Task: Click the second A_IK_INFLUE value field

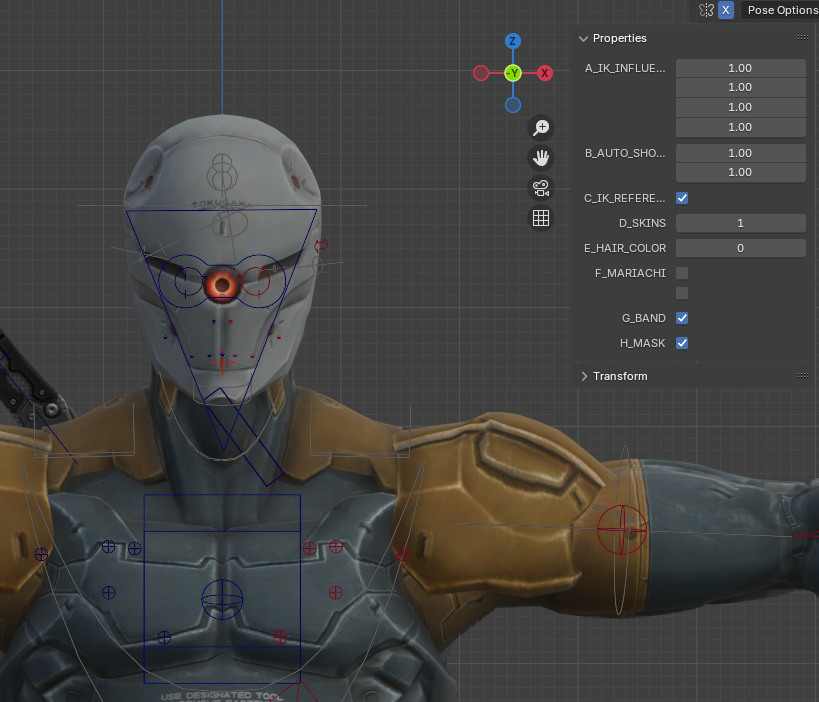Action: (740, 87)
